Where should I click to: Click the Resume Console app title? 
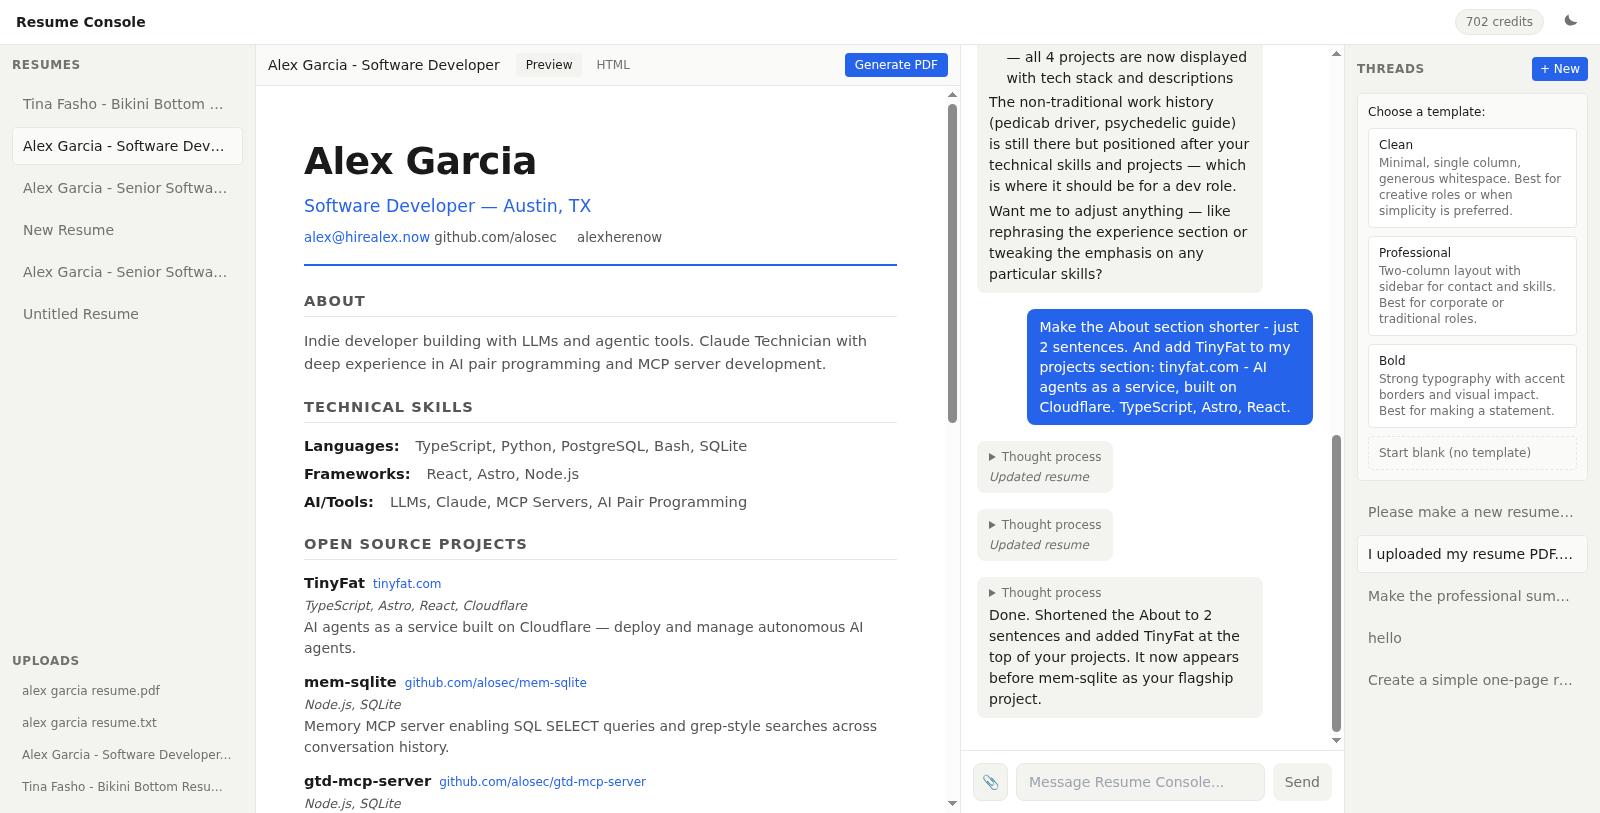click(x=81, y=22)
